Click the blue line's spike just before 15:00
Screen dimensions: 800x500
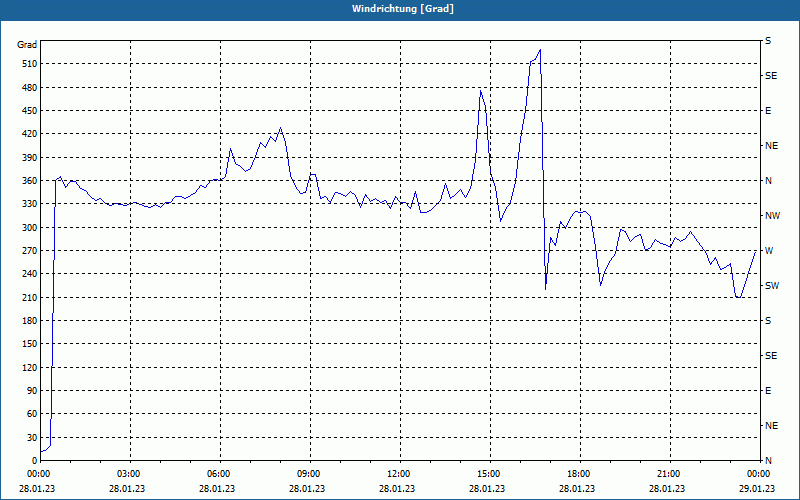point(481,91)
